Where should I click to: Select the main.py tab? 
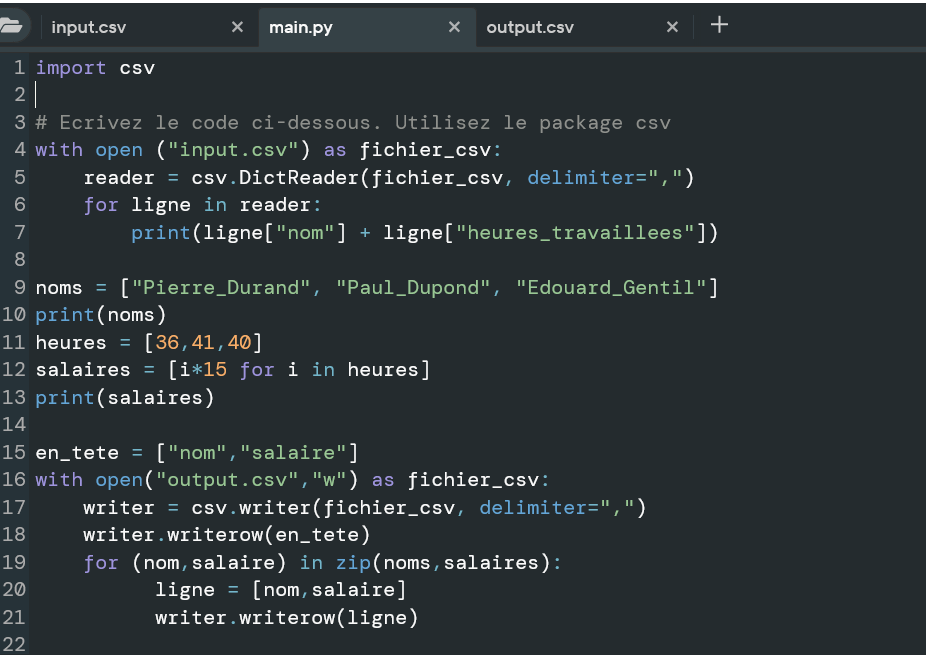[301, 27]
